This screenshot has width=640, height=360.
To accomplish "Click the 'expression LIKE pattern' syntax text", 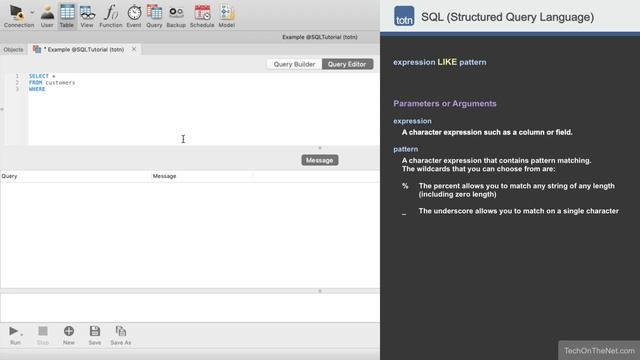I will point(440,62).
